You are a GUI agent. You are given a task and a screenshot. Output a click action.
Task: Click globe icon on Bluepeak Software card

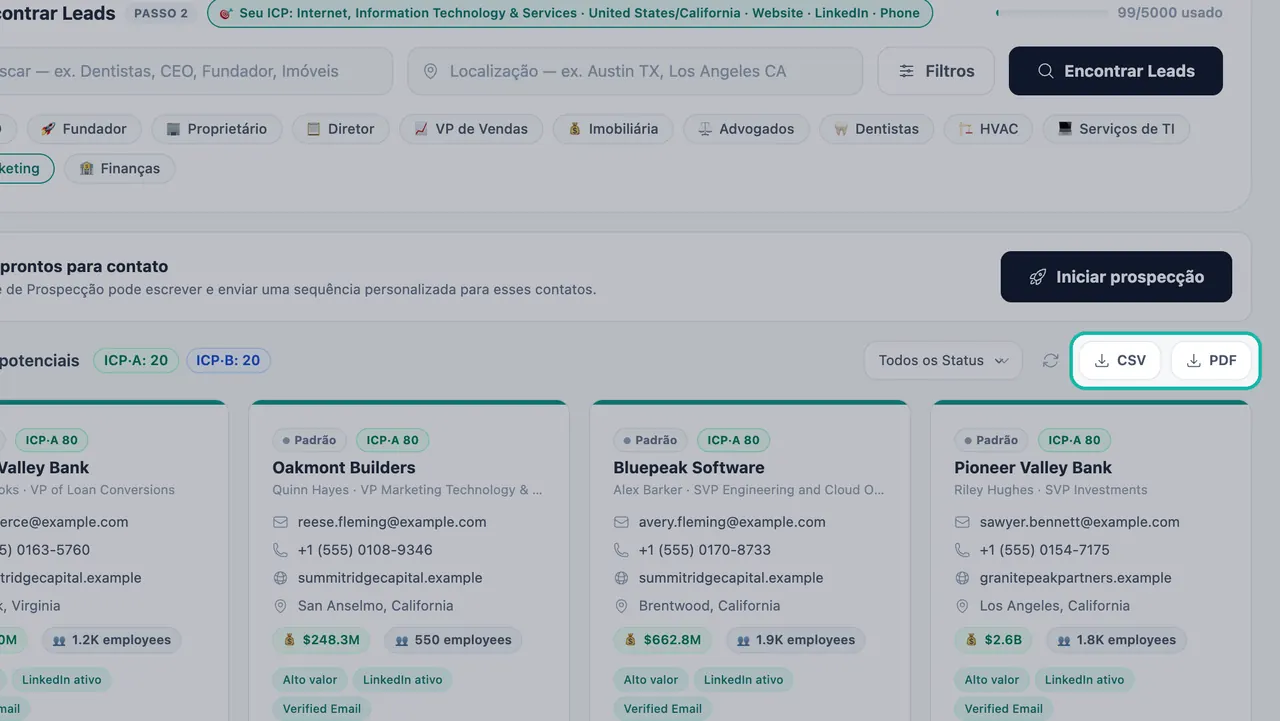(621, 578)
